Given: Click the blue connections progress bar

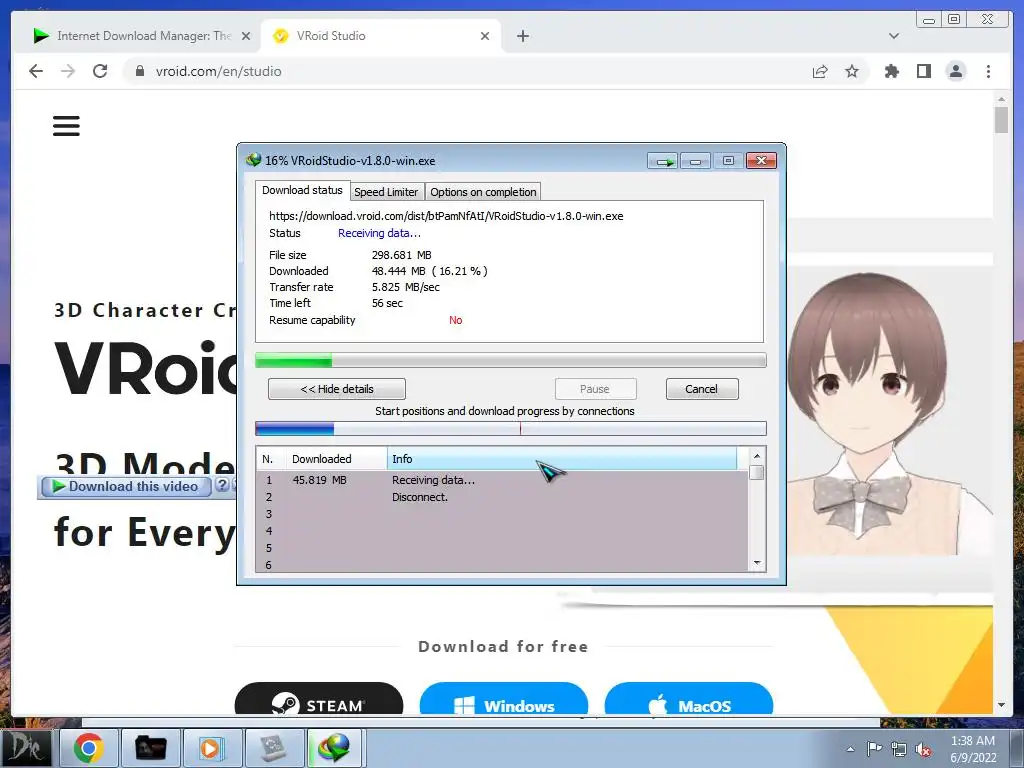Looking at the screenshot, I should 510,428.
